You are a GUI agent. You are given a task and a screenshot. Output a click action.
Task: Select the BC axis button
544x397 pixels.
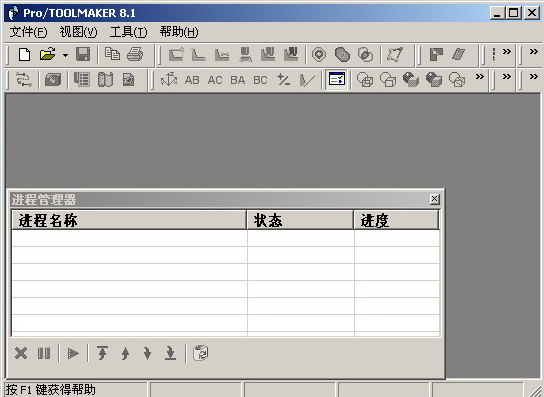point(260,80)
